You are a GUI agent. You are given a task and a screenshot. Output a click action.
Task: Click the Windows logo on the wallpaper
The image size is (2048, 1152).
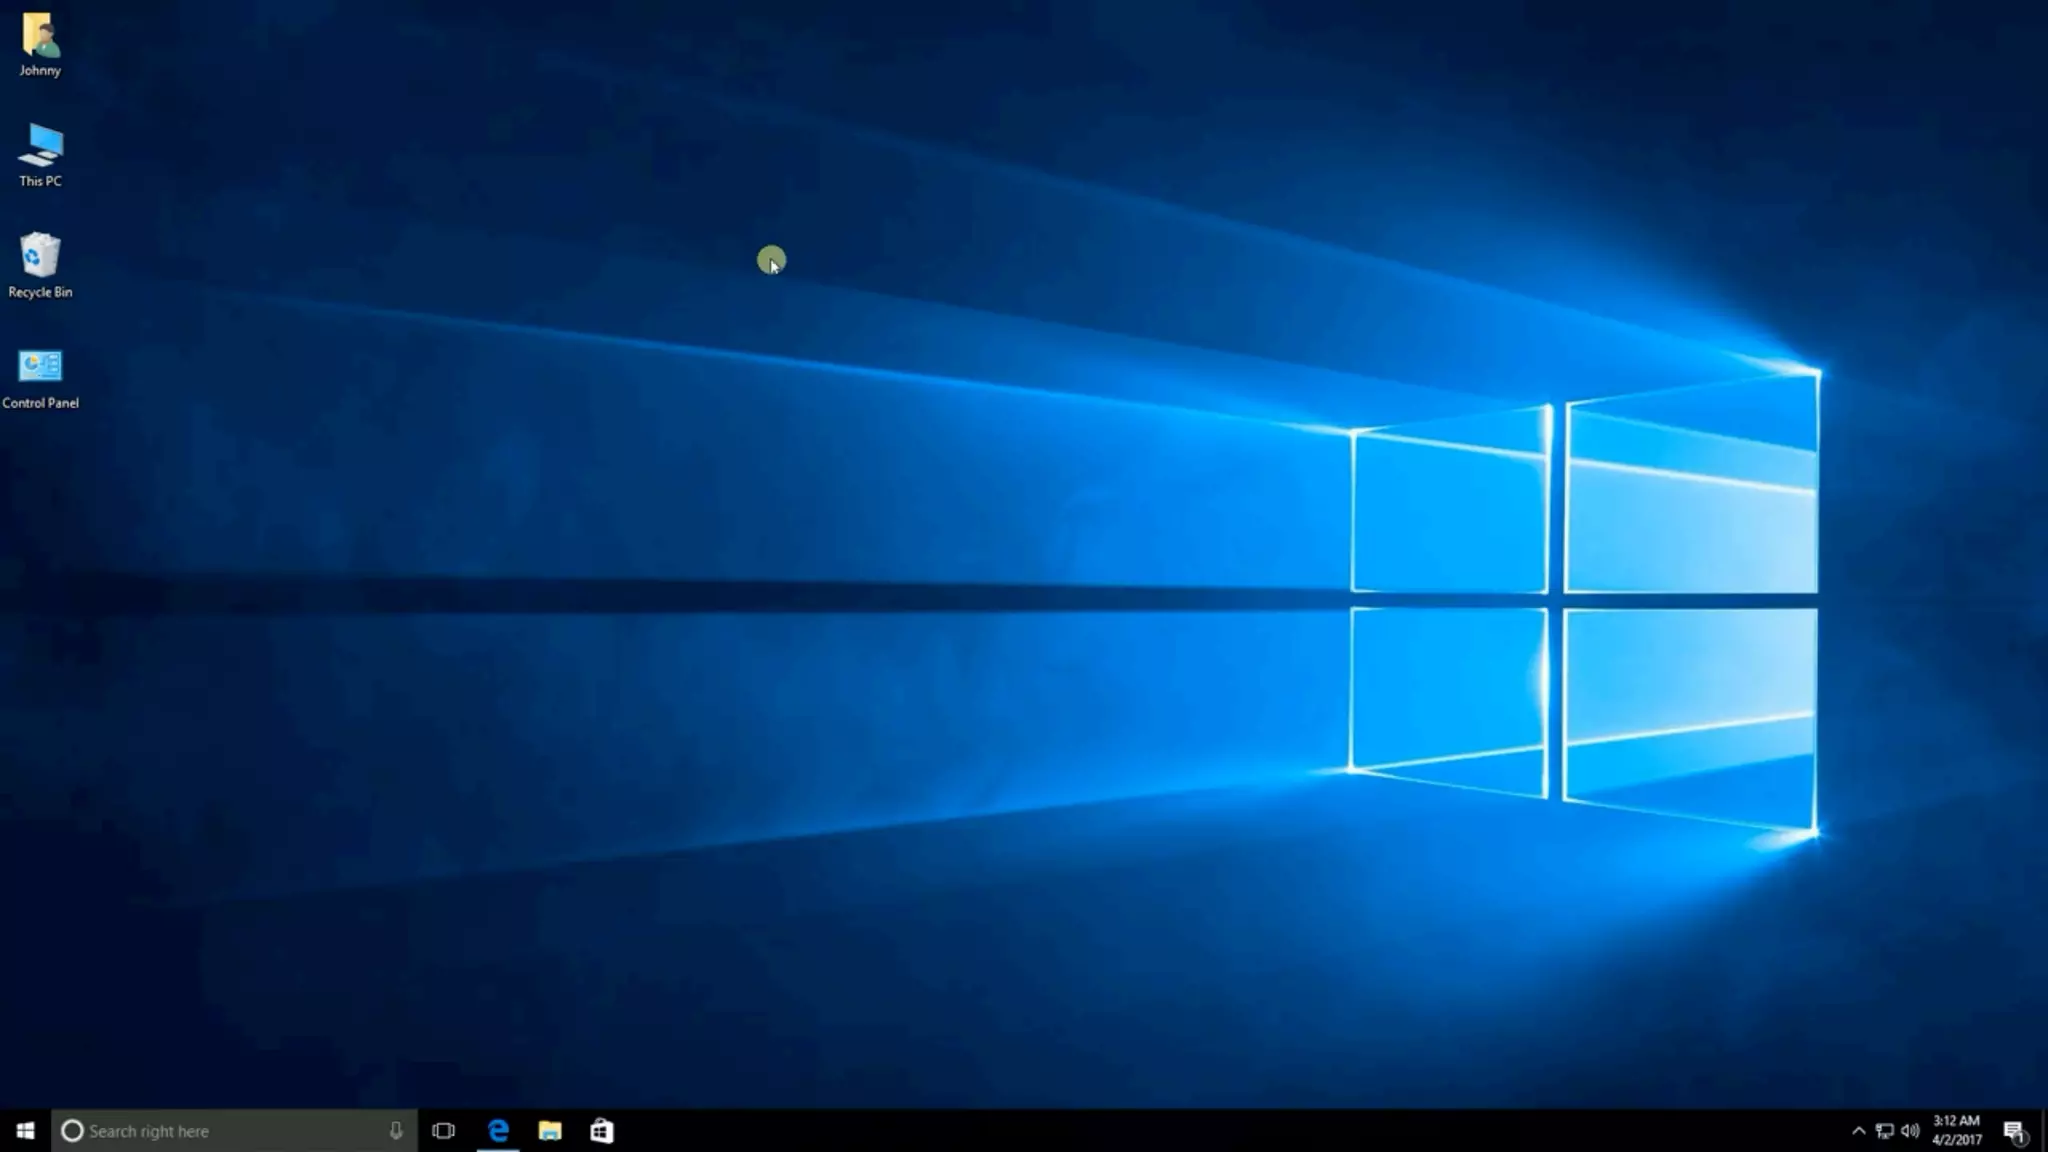pos(1584,600)
